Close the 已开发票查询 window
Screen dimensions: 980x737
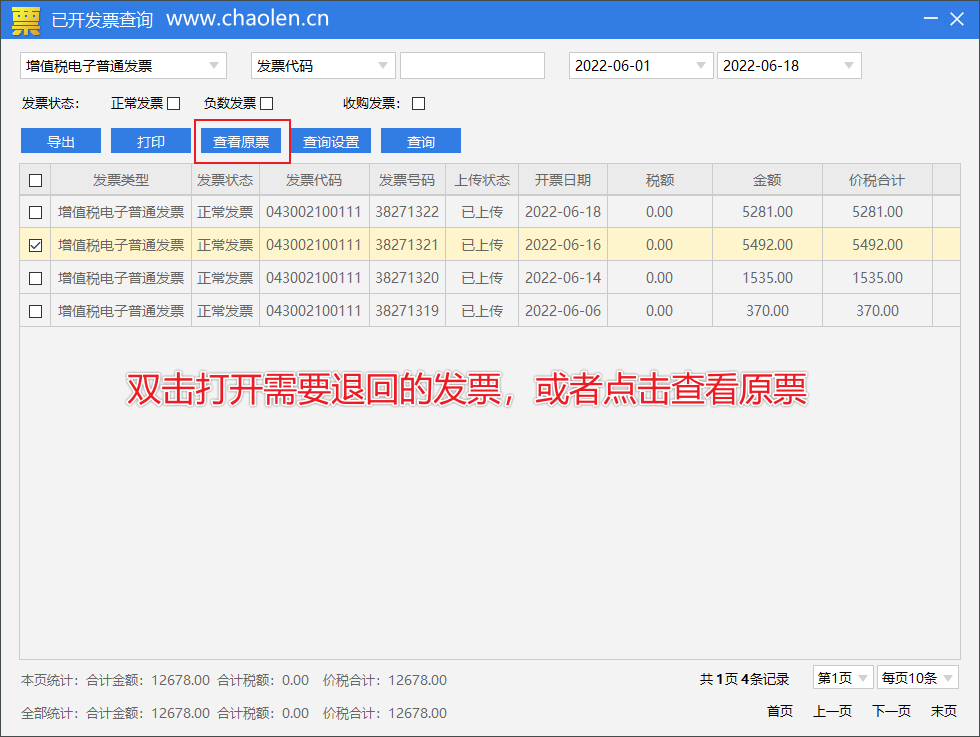pos(960,19)
